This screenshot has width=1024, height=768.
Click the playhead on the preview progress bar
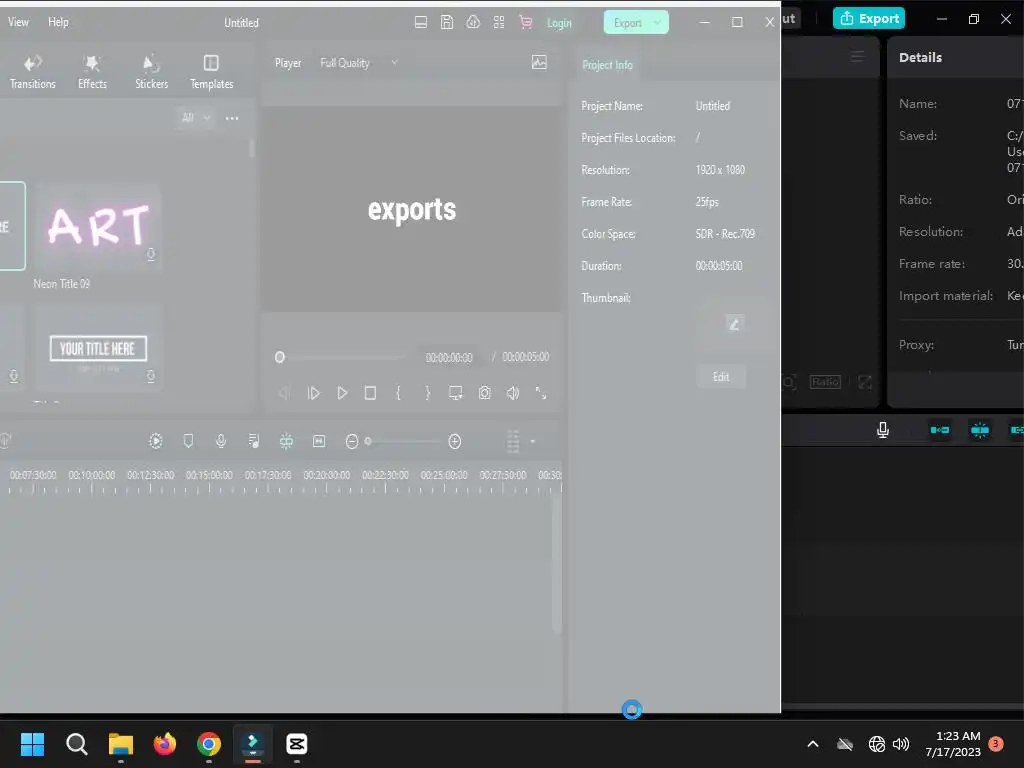[x=280, y=357]
